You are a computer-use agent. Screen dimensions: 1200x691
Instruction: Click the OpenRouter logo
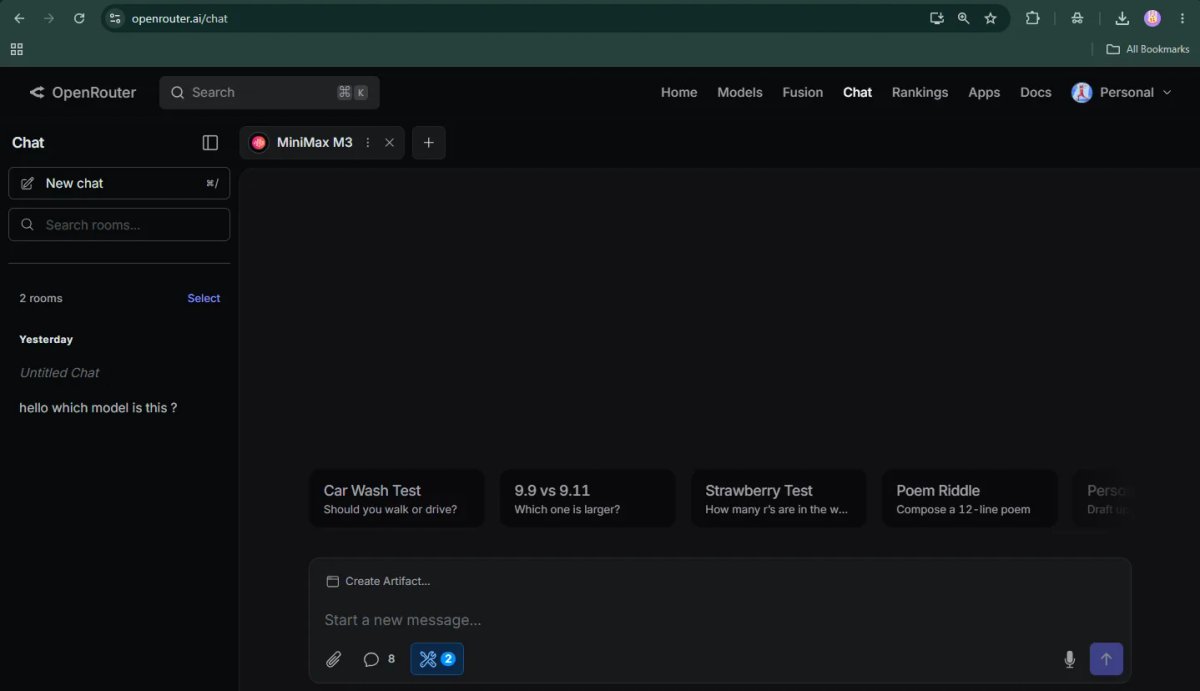pos(82,92)
